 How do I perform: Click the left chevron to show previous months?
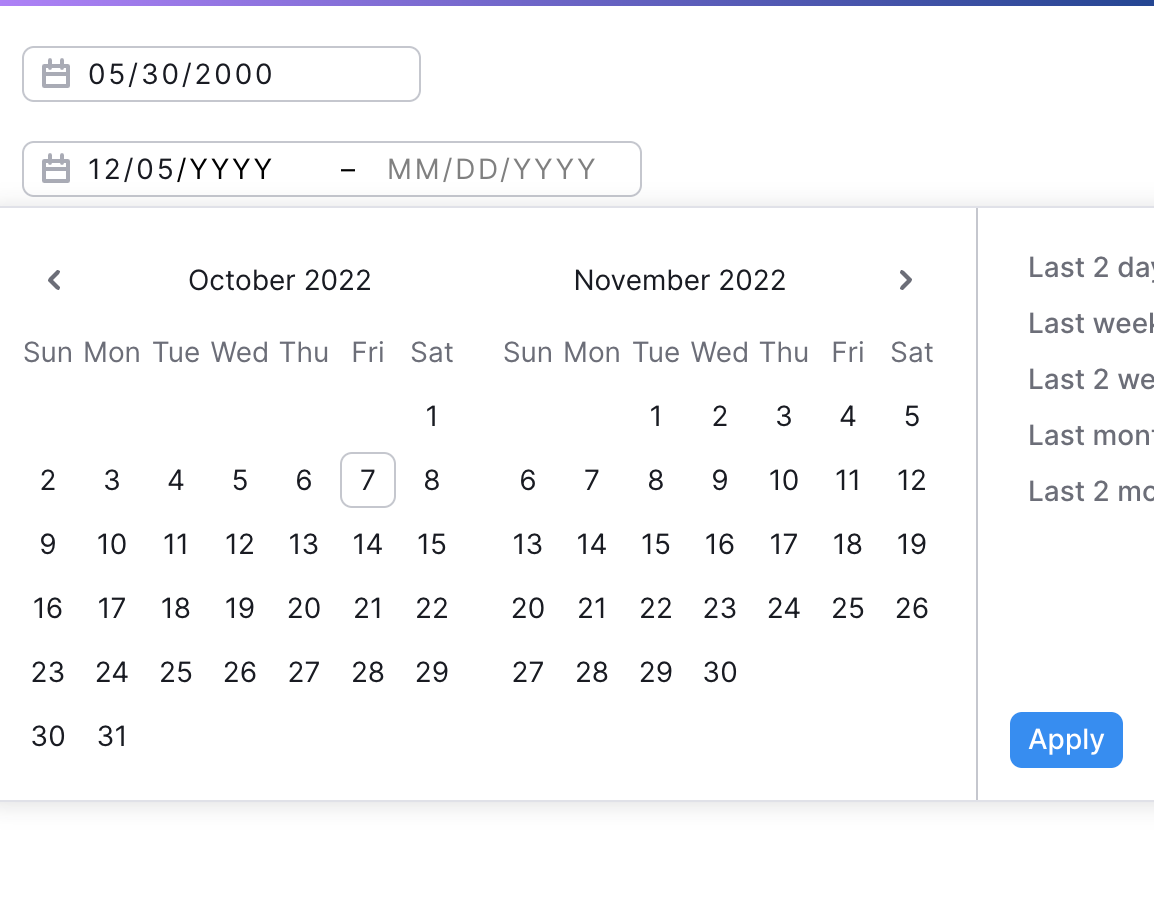54,280
